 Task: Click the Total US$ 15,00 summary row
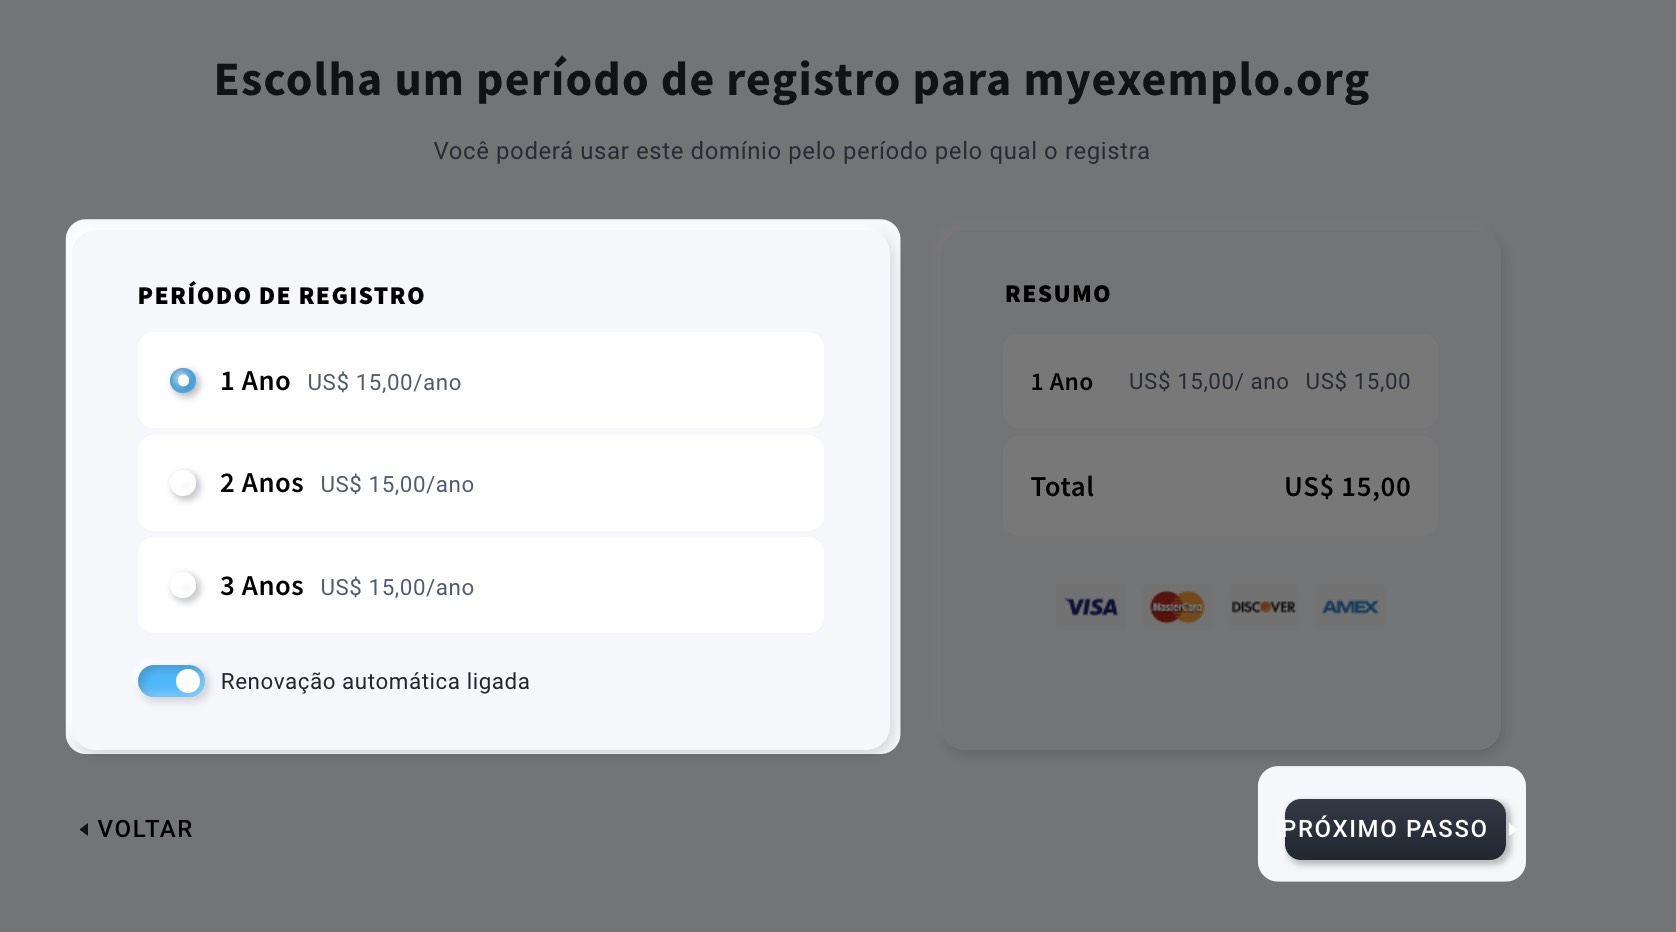[x=1220, y=486]
